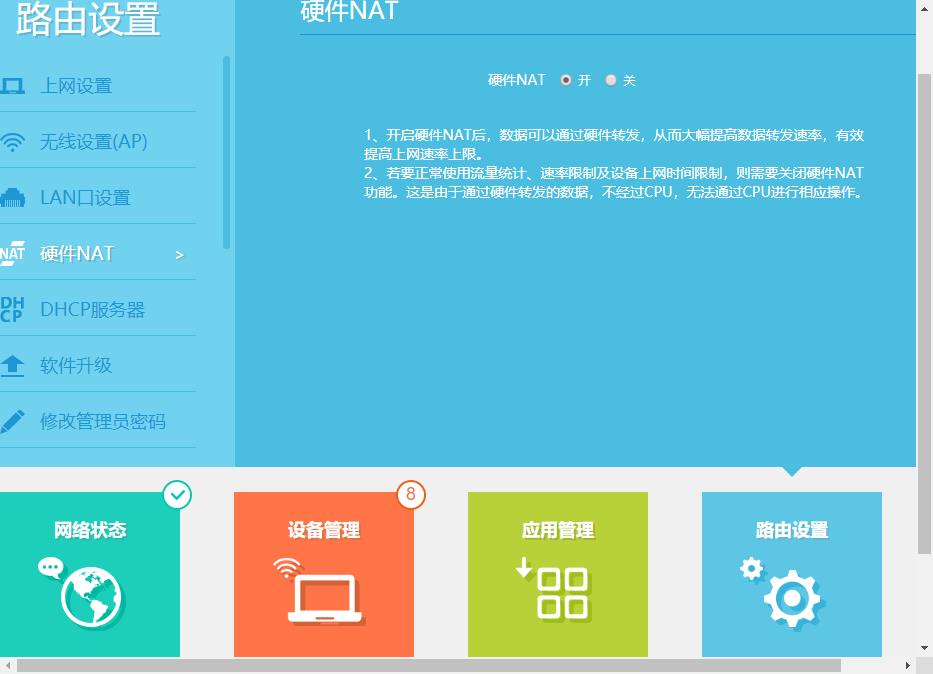Click the 软件升级 upload arrow icon
Image resolution: width=933 pixels, height=674 pixels.
point(13,364)
